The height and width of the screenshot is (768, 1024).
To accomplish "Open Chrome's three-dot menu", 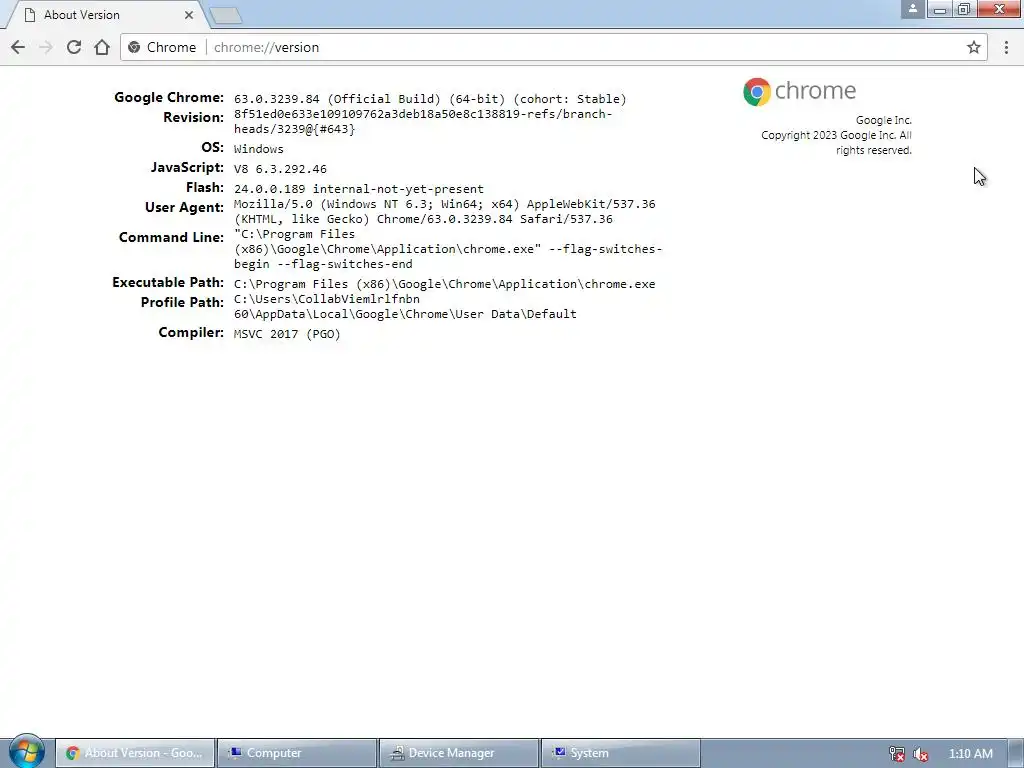I will click(1006, 47).
